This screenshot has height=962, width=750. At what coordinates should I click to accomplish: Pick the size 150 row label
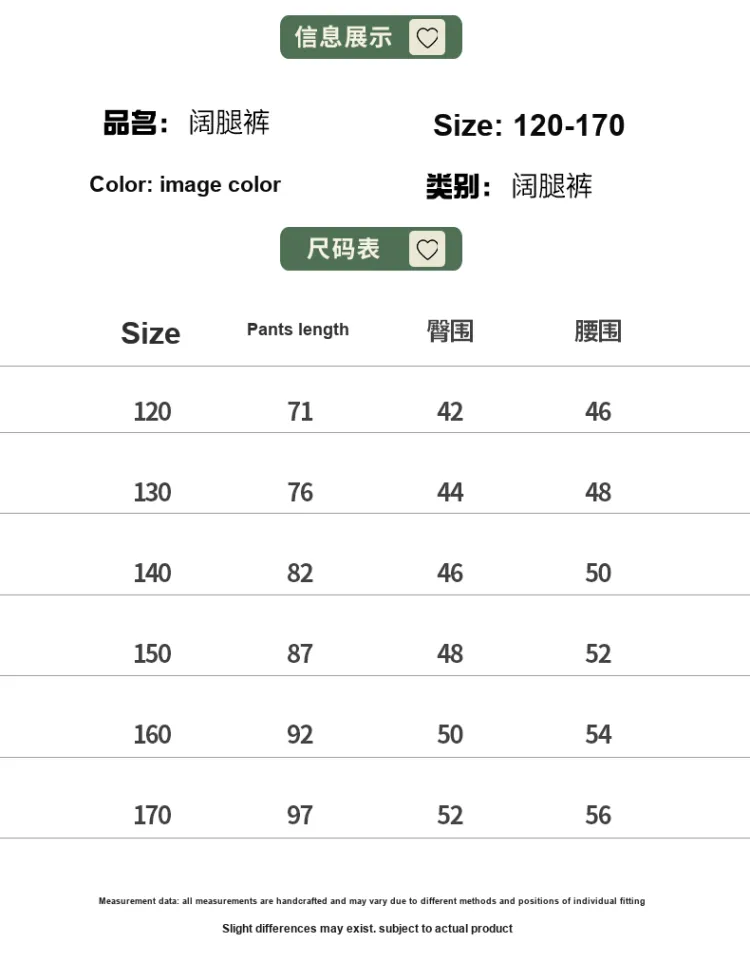pyautogui.click(x=152, y=654)
